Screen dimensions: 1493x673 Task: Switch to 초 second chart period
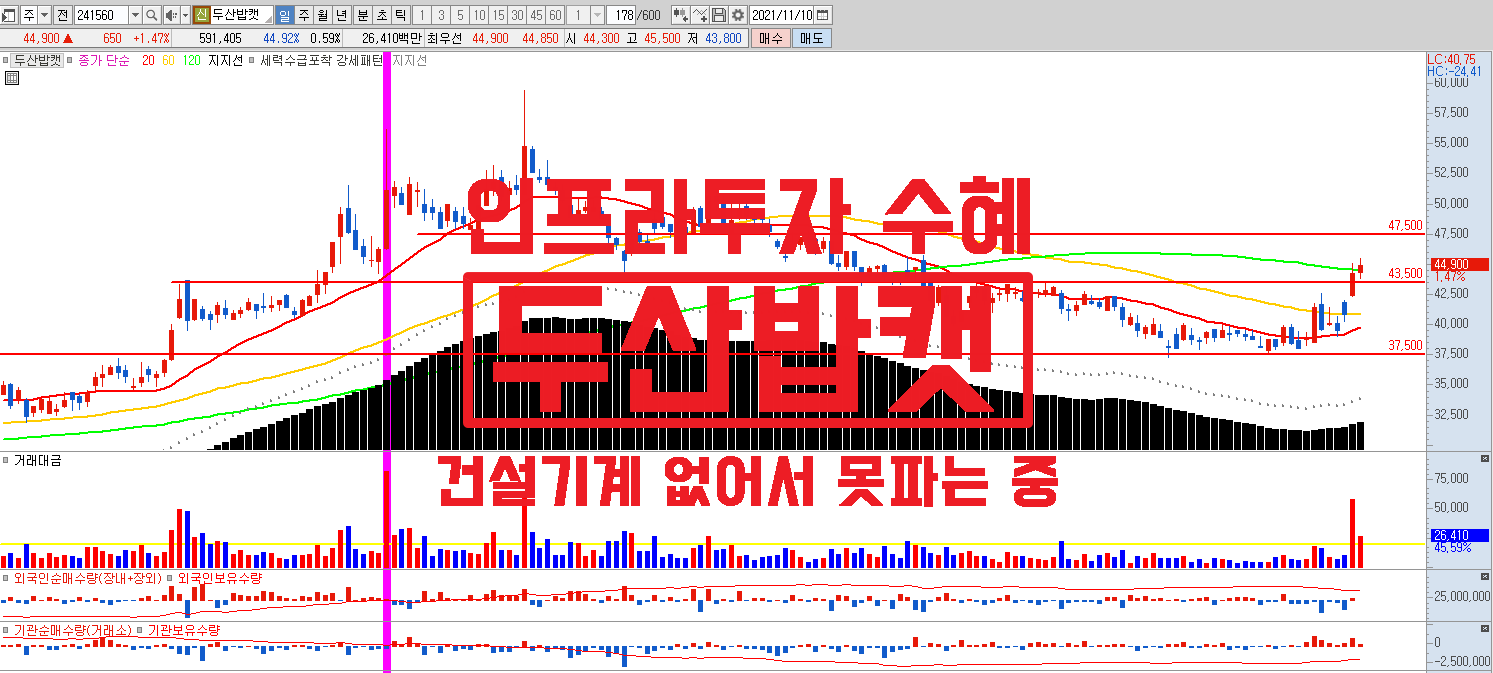pos(382,15)
